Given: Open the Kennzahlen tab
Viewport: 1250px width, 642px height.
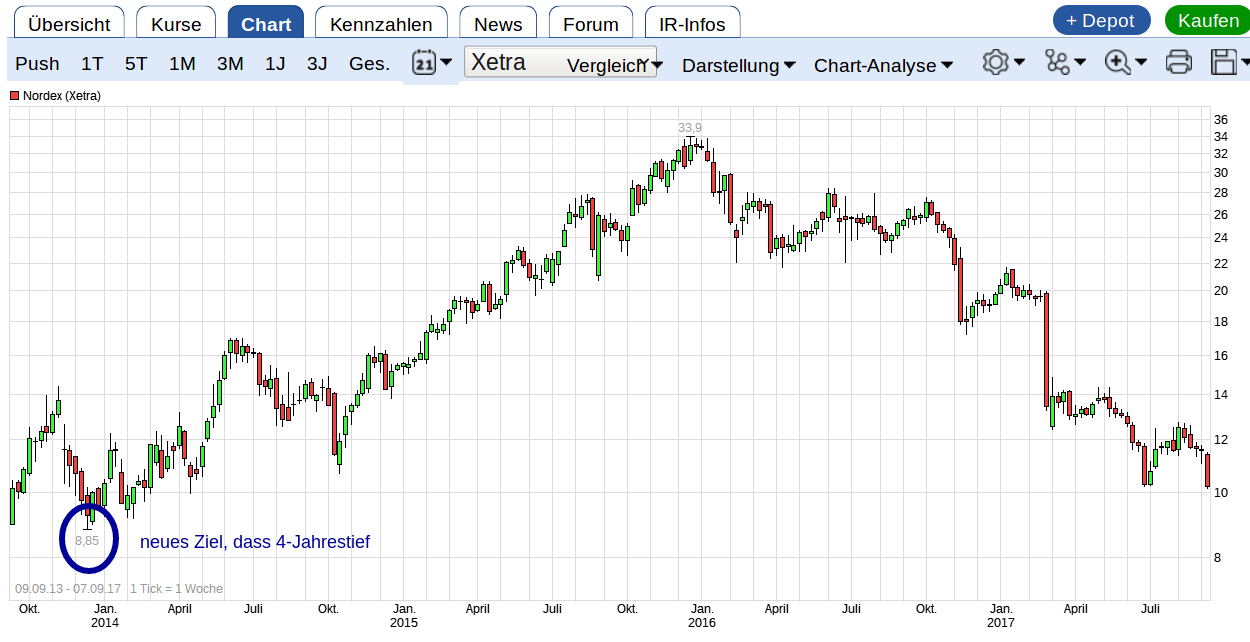Looking at the screenshot, I should tap(381, 23).
